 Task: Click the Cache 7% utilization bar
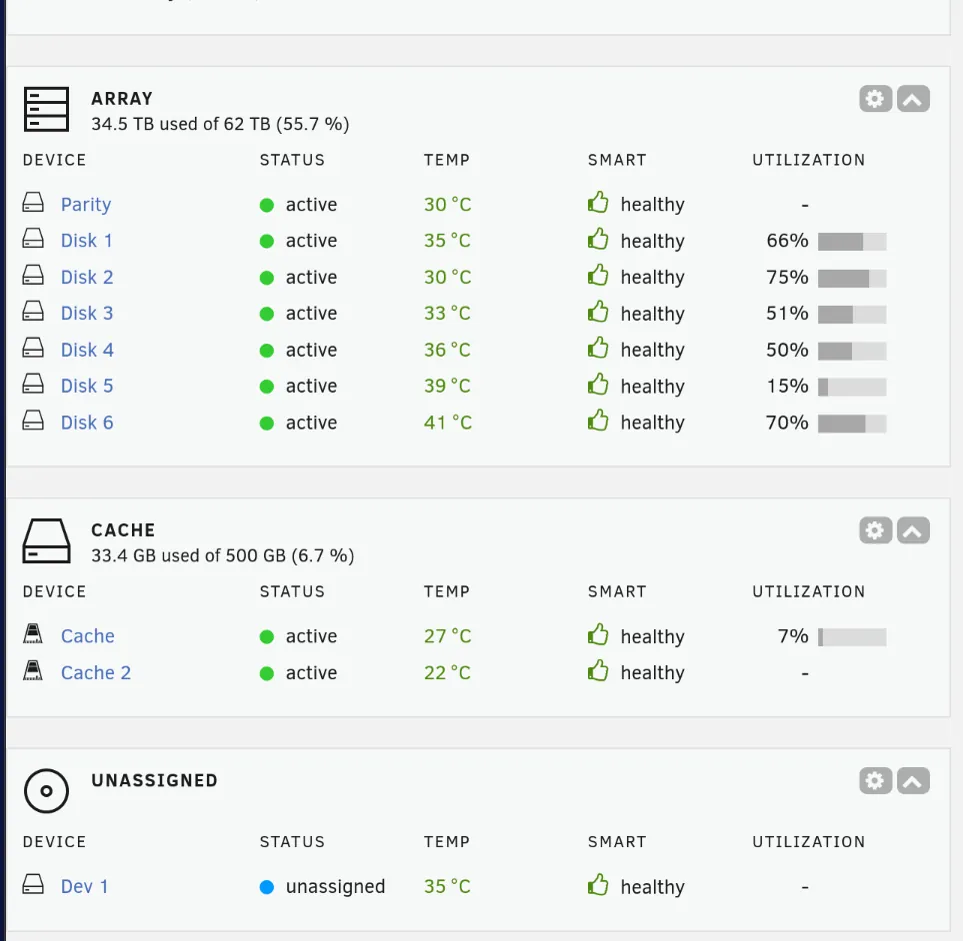852,638
